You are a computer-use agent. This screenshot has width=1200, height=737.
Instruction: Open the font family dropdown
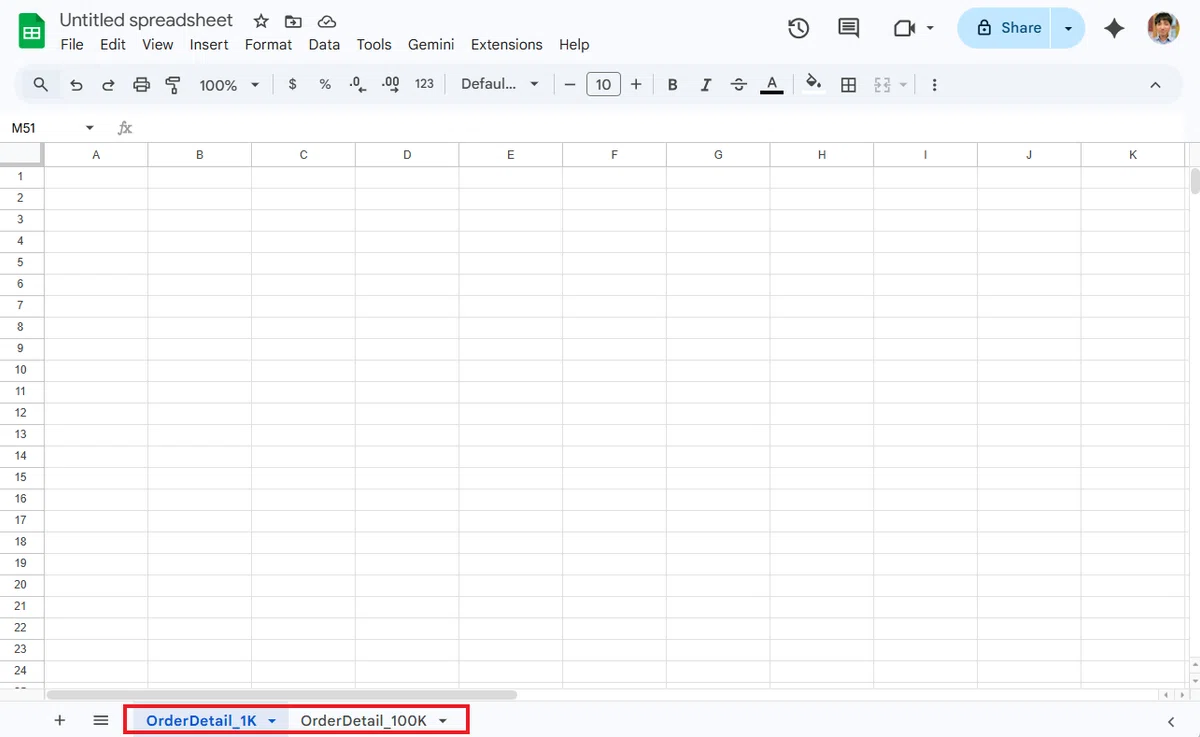pyautogui.click(x=500, y=85)
